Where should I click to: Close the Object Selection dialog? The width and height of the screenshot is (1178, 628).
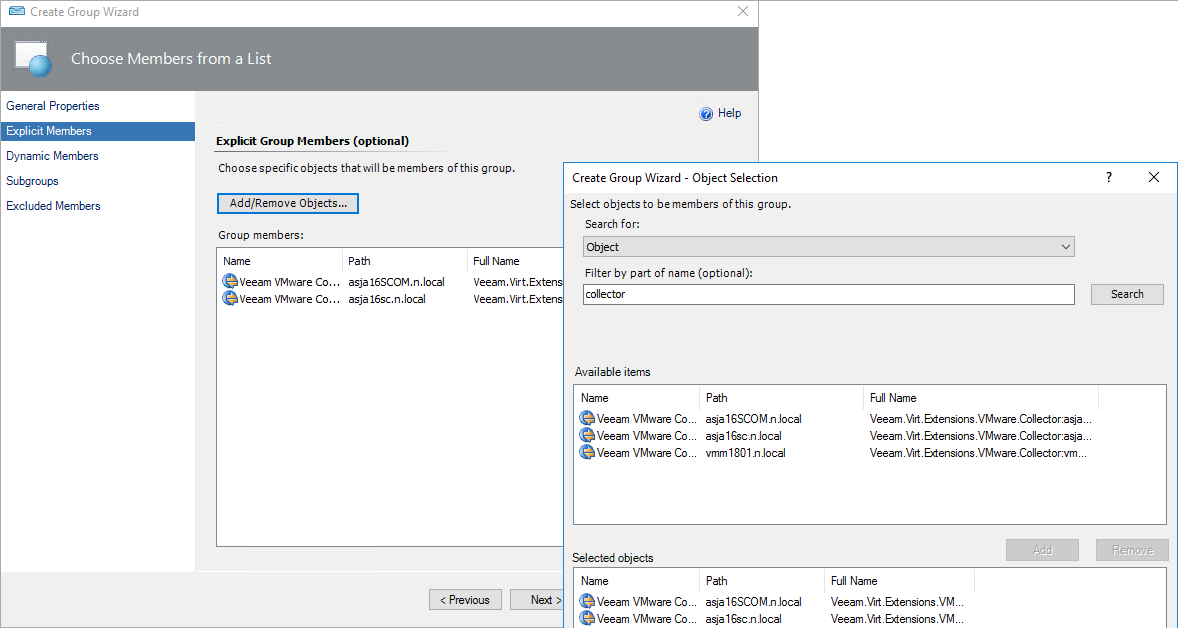tap(1154, 177)
